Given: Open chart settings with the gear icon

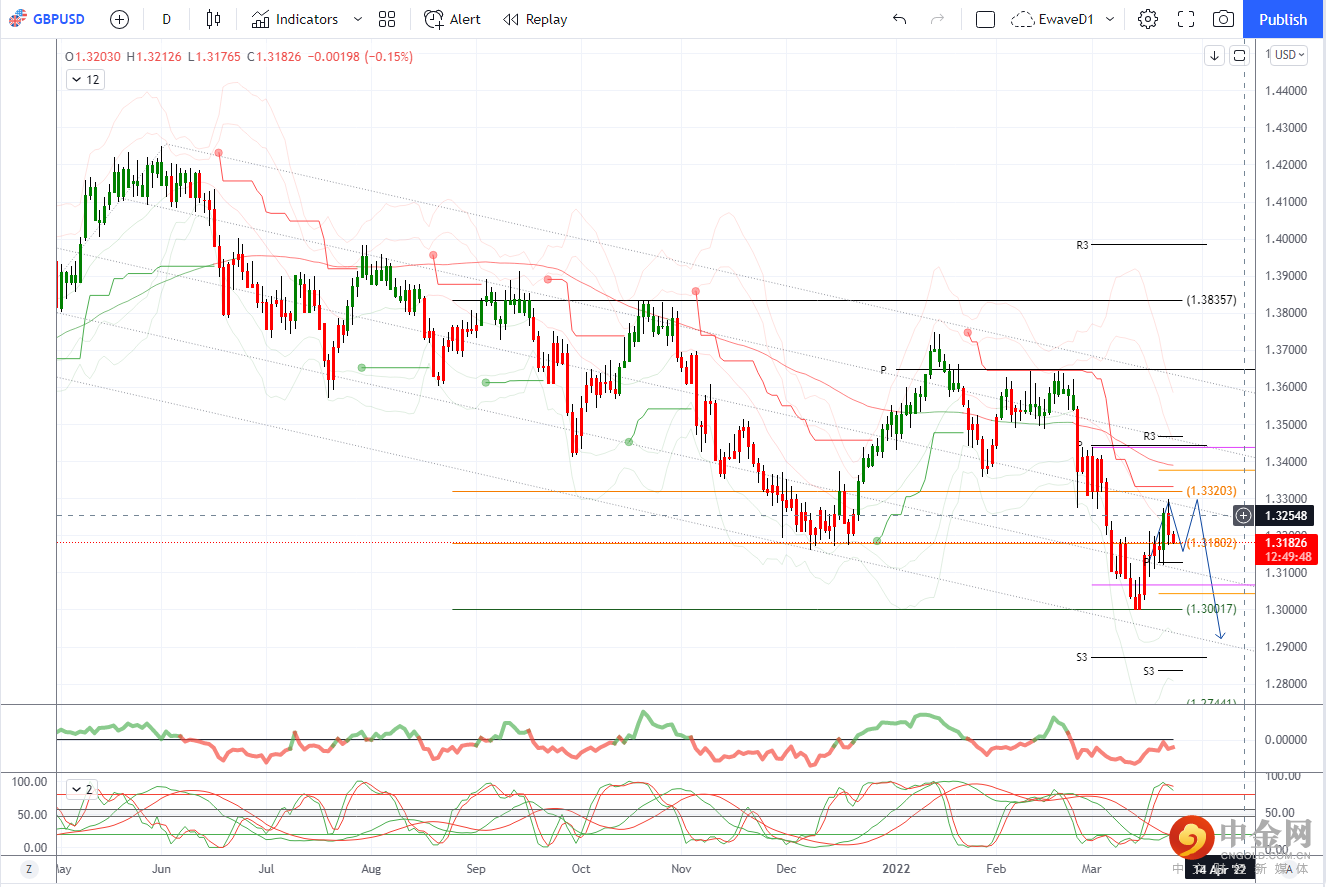Looking at the screenshot, I should click(1148, 19).
